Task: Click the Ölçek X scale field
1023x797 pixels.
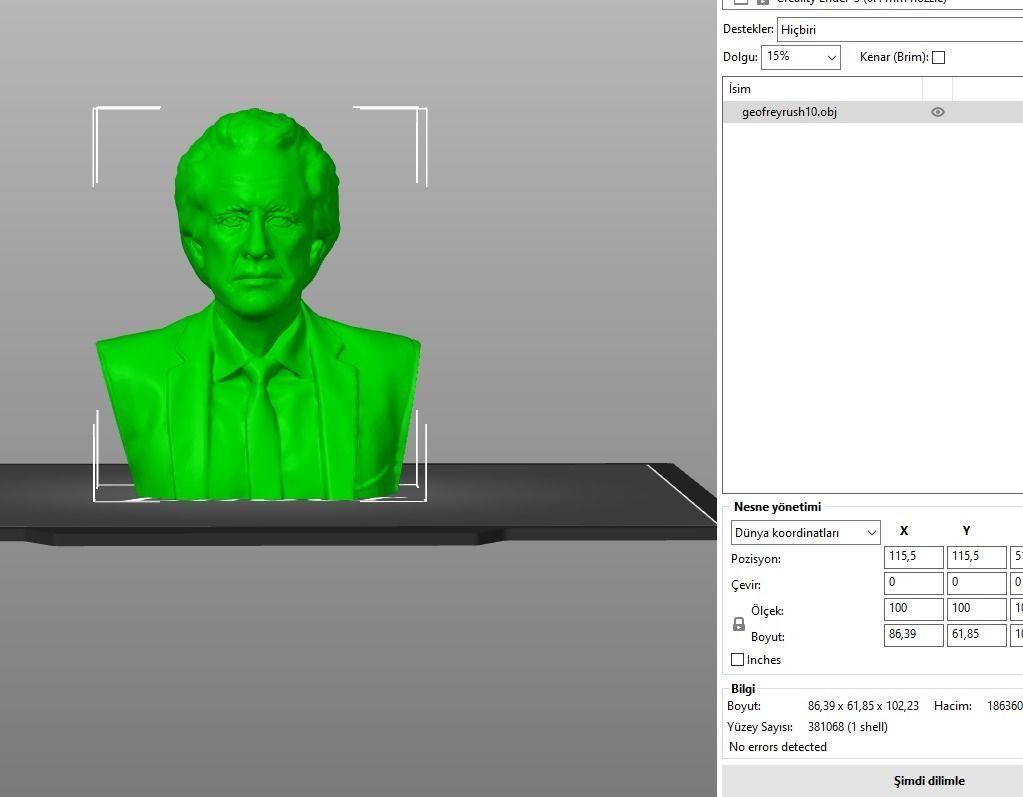Action: (913, 609)
